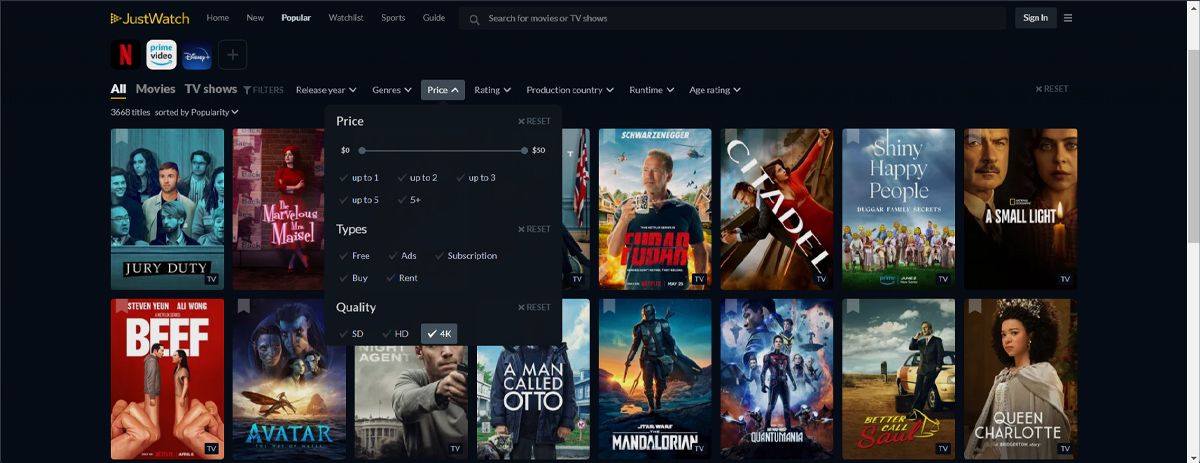Expand the Release year filter
This screenshot has width=1200, height=463.
[326, 90]
